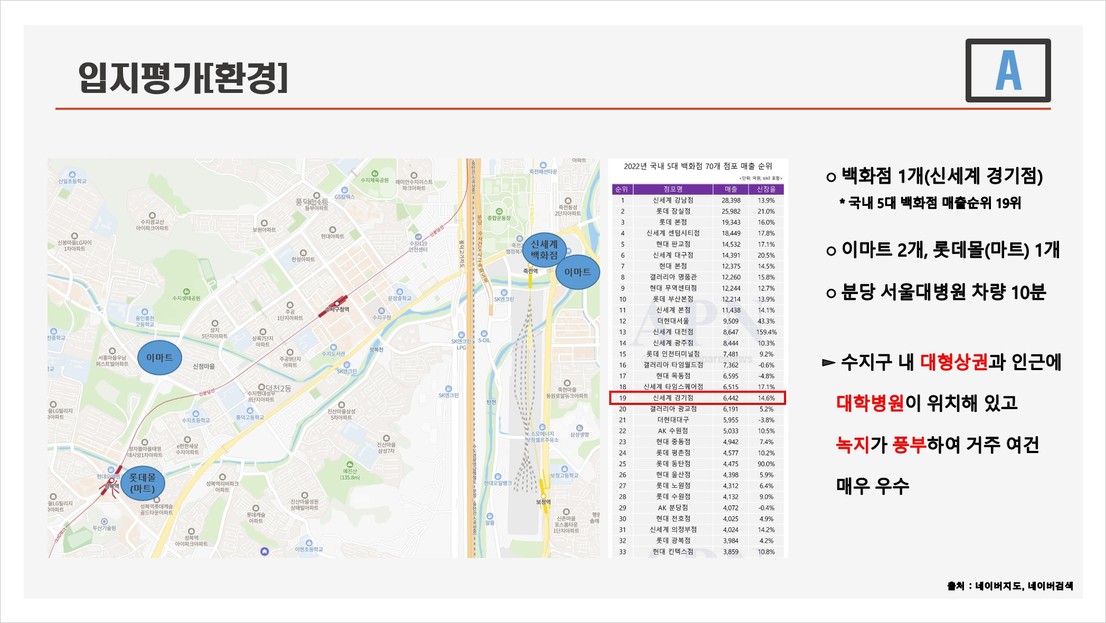Click the 매출 column header
Viewport: 1106px width, 623px height.
tap(731, 189)
